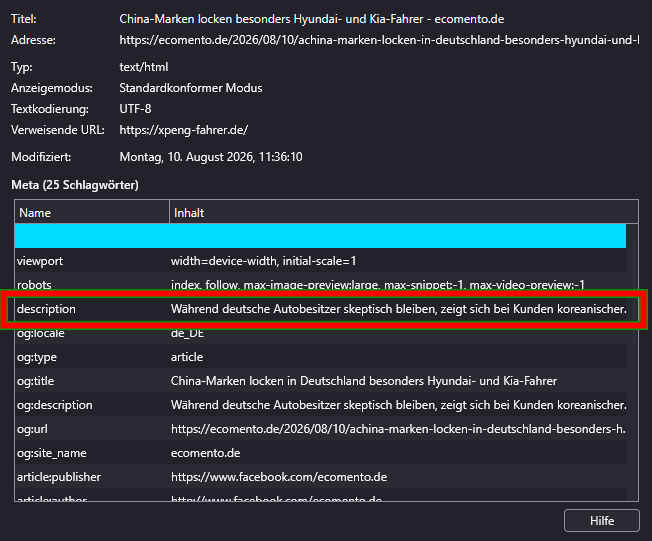Select the og:description meta row
This screenshot has height=541, width=652.
pyautogui.click(x=320, y=405)
